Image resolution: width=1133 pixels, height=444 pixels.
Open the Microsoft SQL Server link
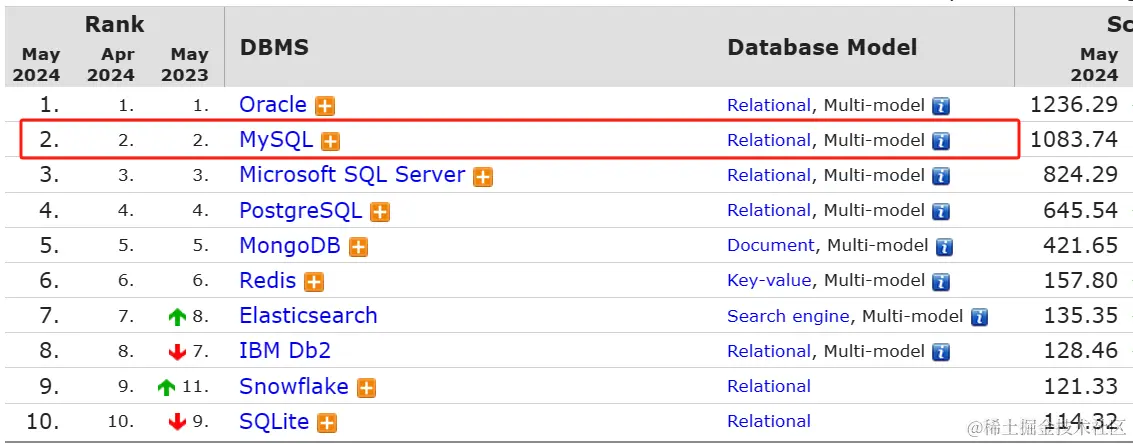pos(353,175)
